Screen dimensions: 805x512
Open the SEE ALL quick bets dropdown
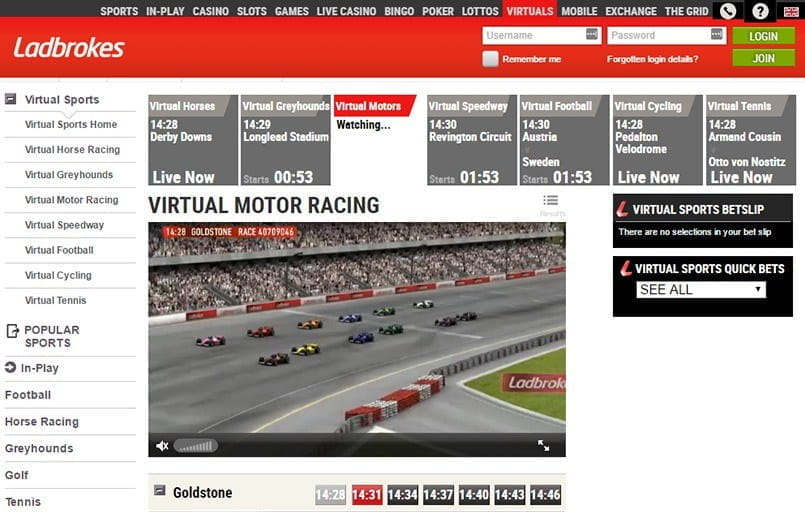click(701, 290)
